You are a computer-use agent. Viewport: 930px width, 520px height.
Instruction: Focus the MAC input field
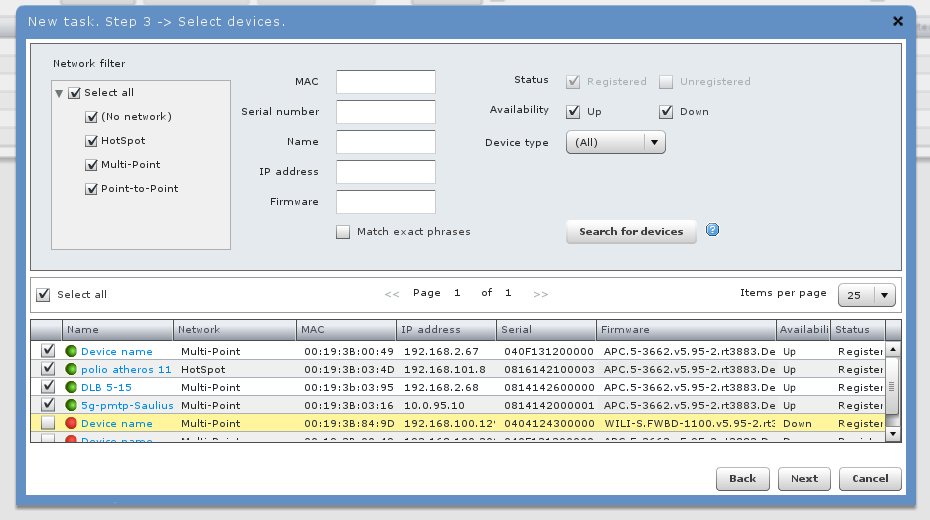coord(386,82)
